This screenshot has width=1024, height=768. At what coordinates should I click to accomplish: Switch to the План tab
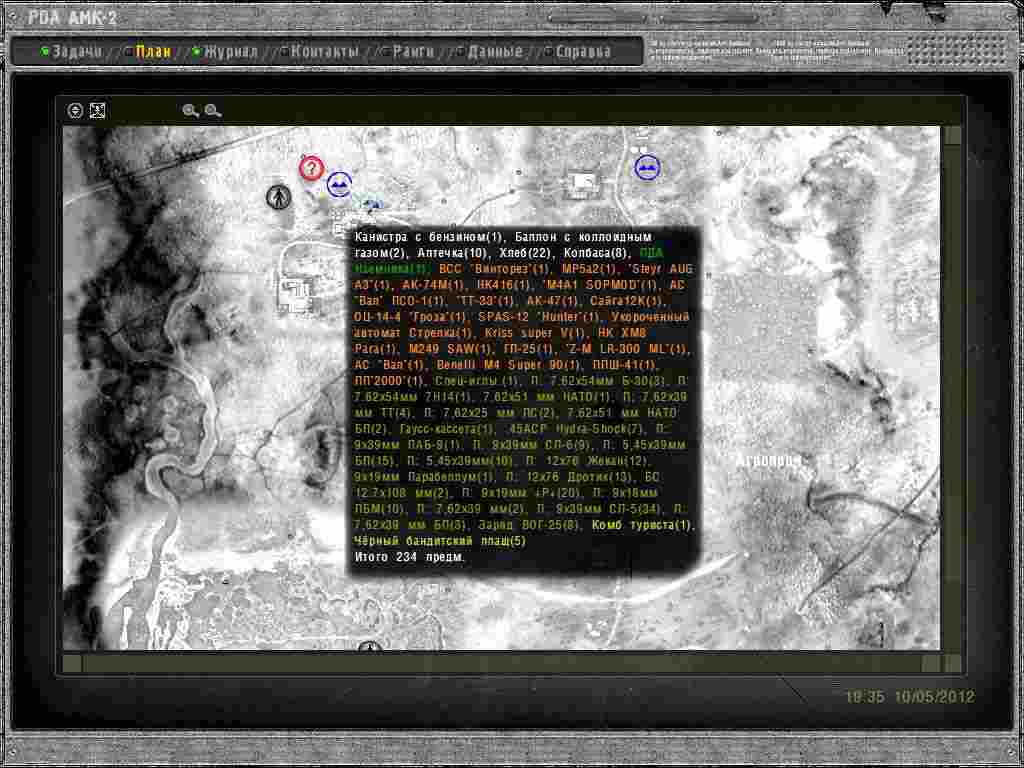click(x=153, y=52)
